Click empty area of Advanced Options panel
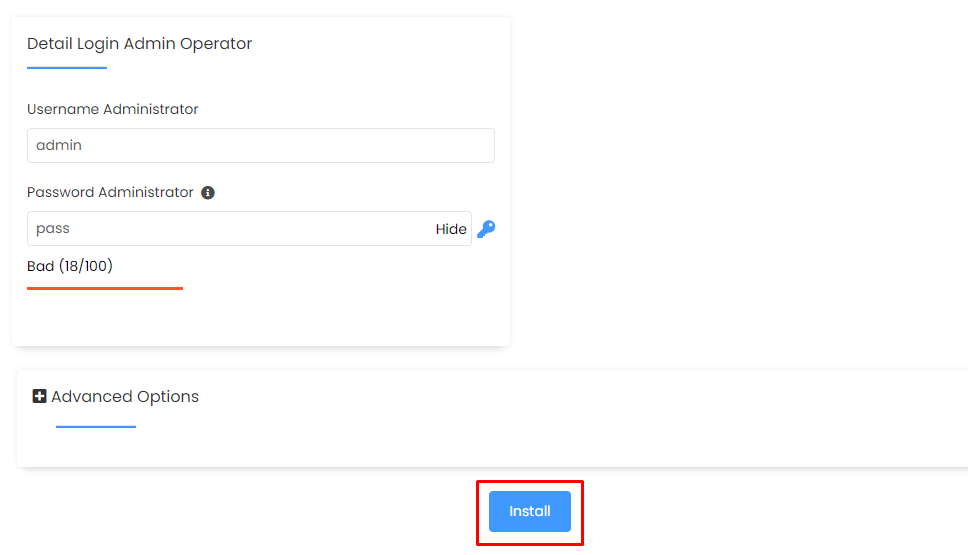968x555 pixels. pos(556,420)
